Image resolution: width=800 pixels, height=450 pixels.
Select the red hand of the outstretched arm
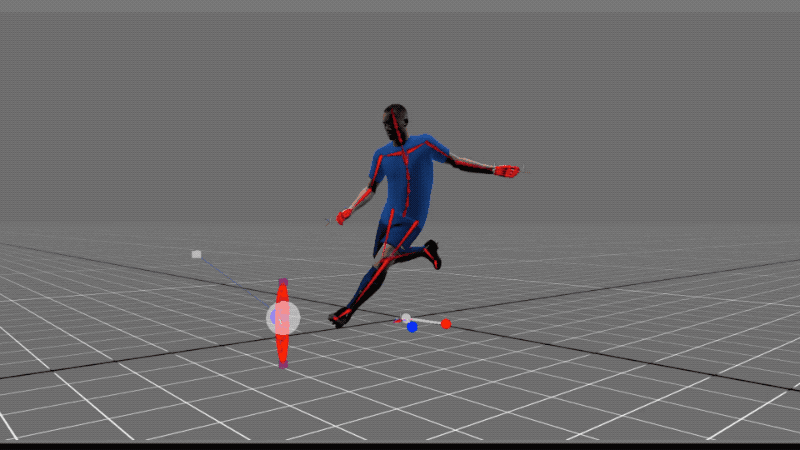[x=507, y=171]
